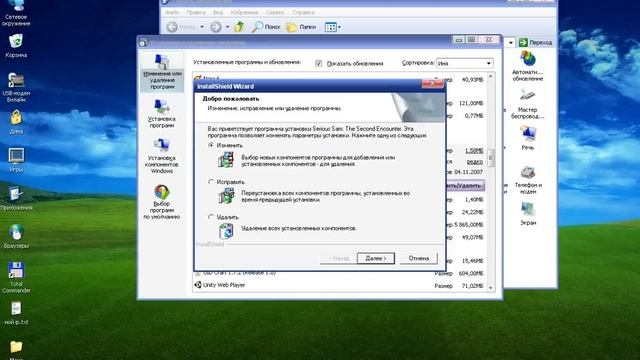This screenshot has width=640, height=360.
Task: Open the Игры desktop icon
Action: tap(16, 160)
